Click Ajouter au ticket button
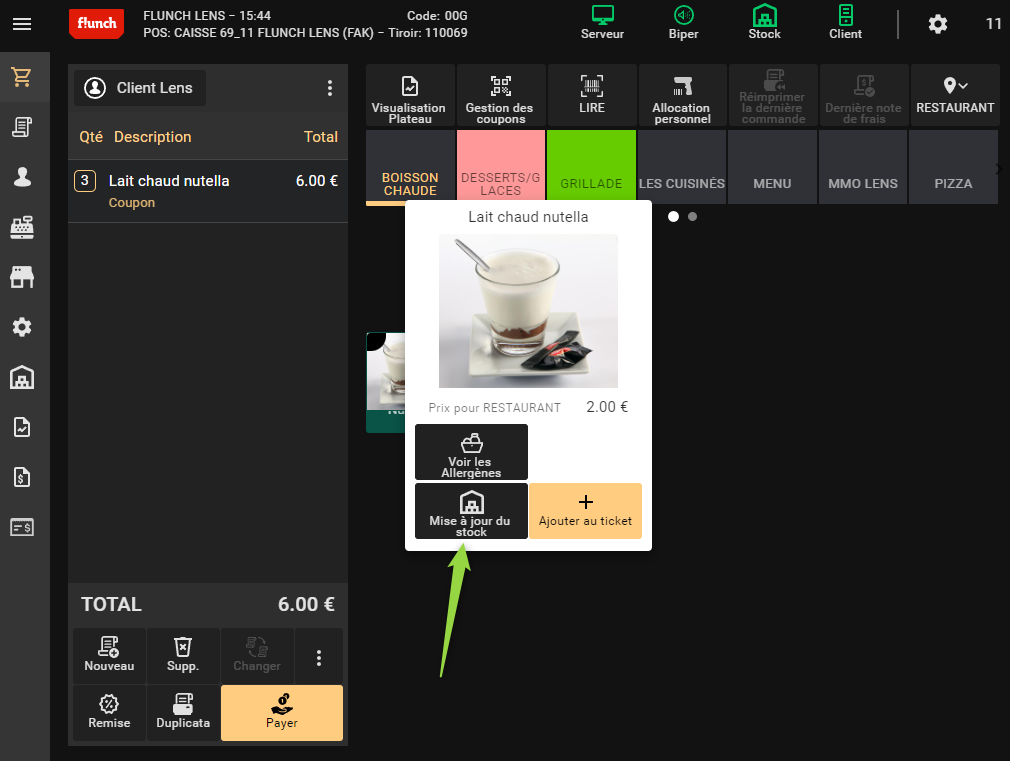Viewport: 1010px width, 761px height. point(585,511)
